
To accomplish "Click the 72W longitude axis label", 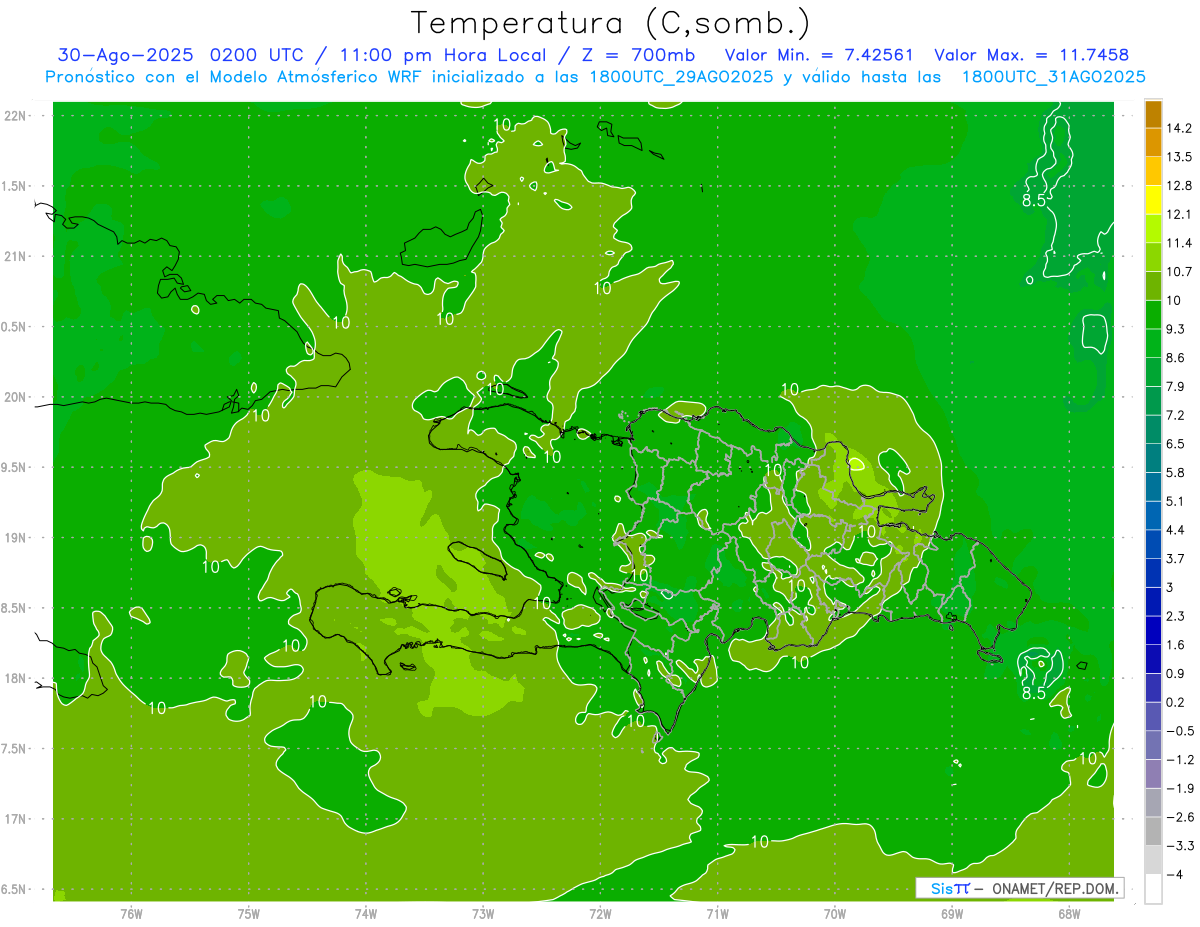I will (600, 914).
